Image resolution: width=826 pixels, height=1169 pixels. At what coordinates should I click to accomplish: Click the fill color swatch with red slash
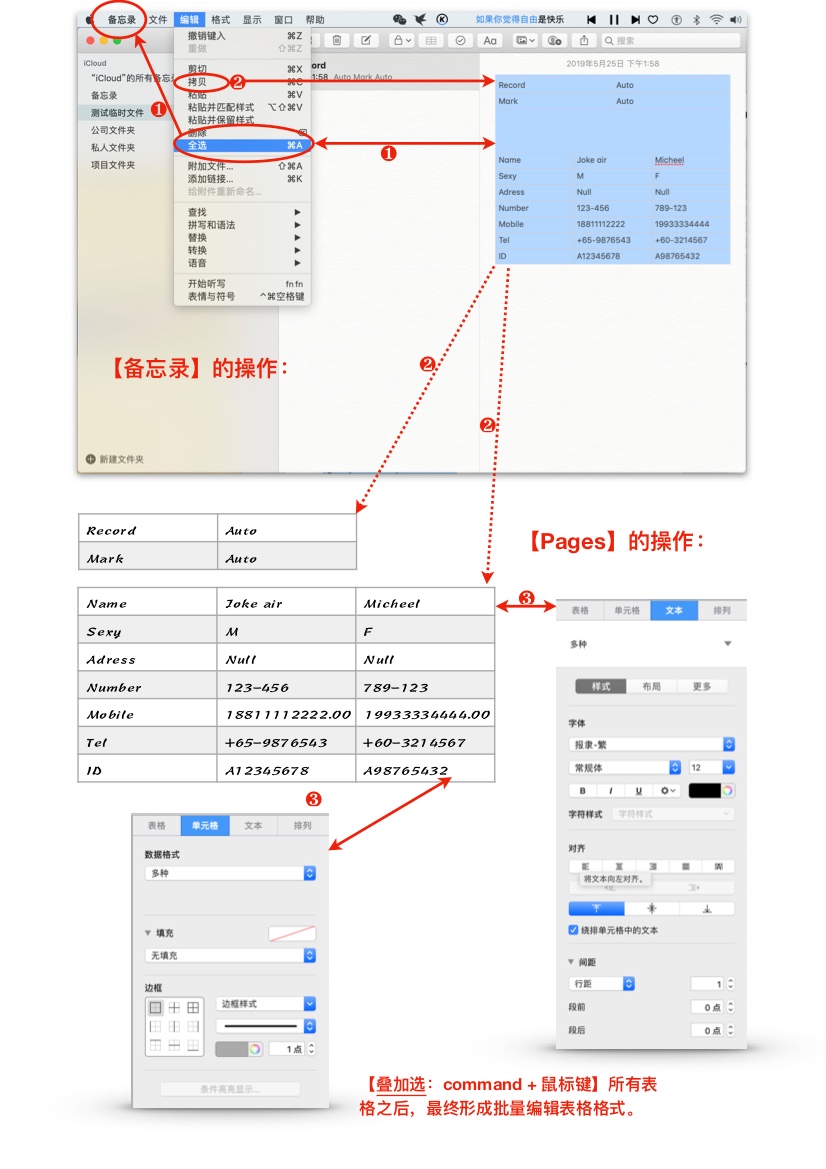291,933
